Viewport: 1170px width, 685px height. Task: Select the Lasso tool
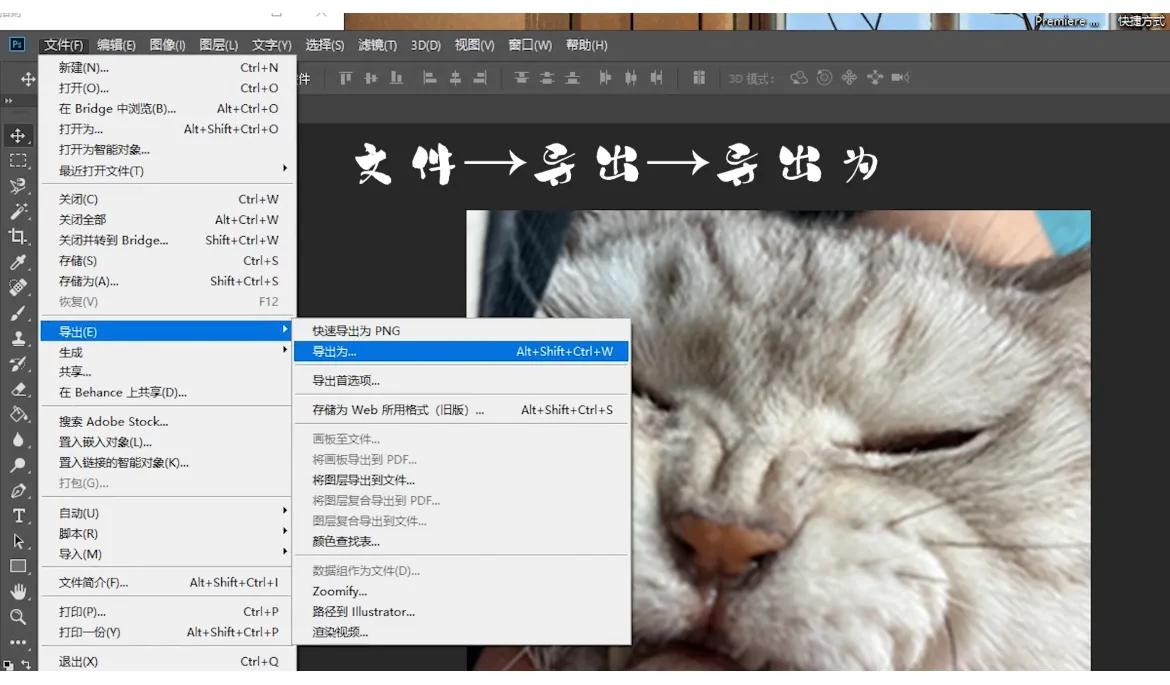click(18, 186)
